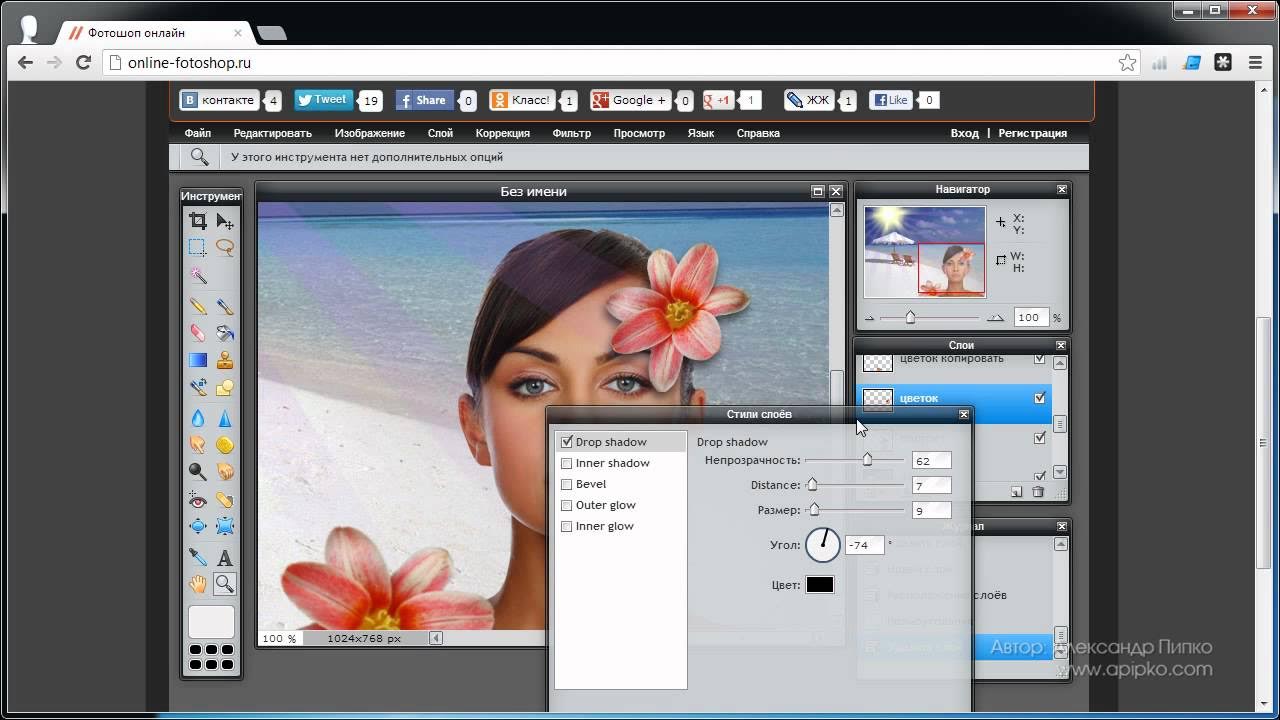Open the Редактировать menu
1280x720 pixels.
tap(273, 133)
